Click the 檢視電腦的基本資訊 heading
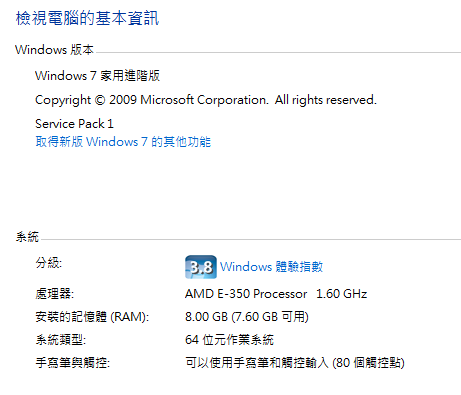The height and width of the screenshot is (395, 461). click(x=87, y=18)
